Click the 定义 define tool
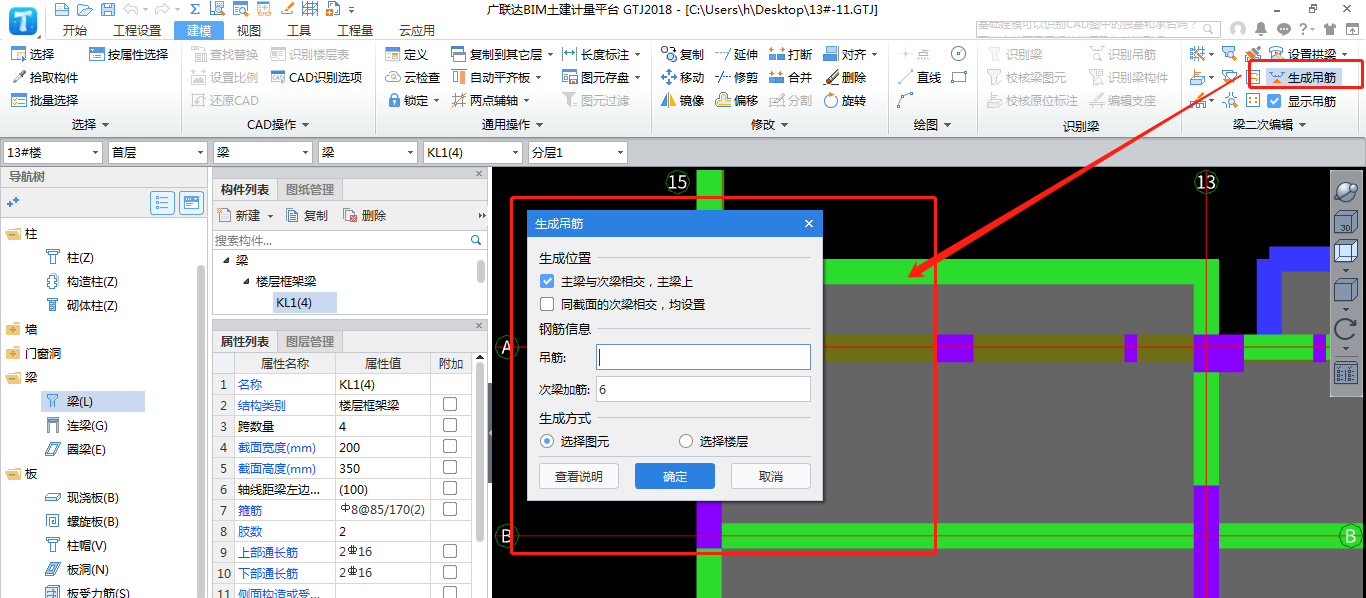Viewport: 1366px width, 598px height. pos(406,54)
